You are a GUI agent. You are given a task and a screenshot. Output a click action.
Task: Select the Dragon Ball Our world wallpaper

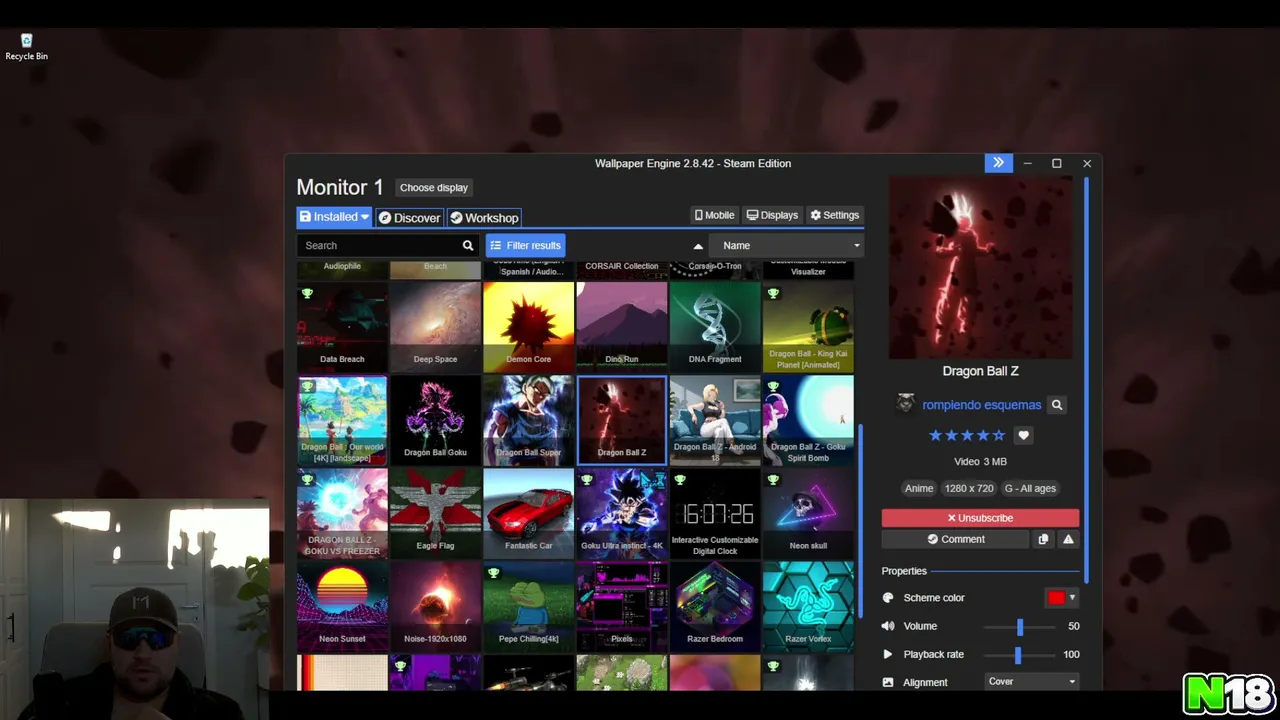(x=342, y=421)
